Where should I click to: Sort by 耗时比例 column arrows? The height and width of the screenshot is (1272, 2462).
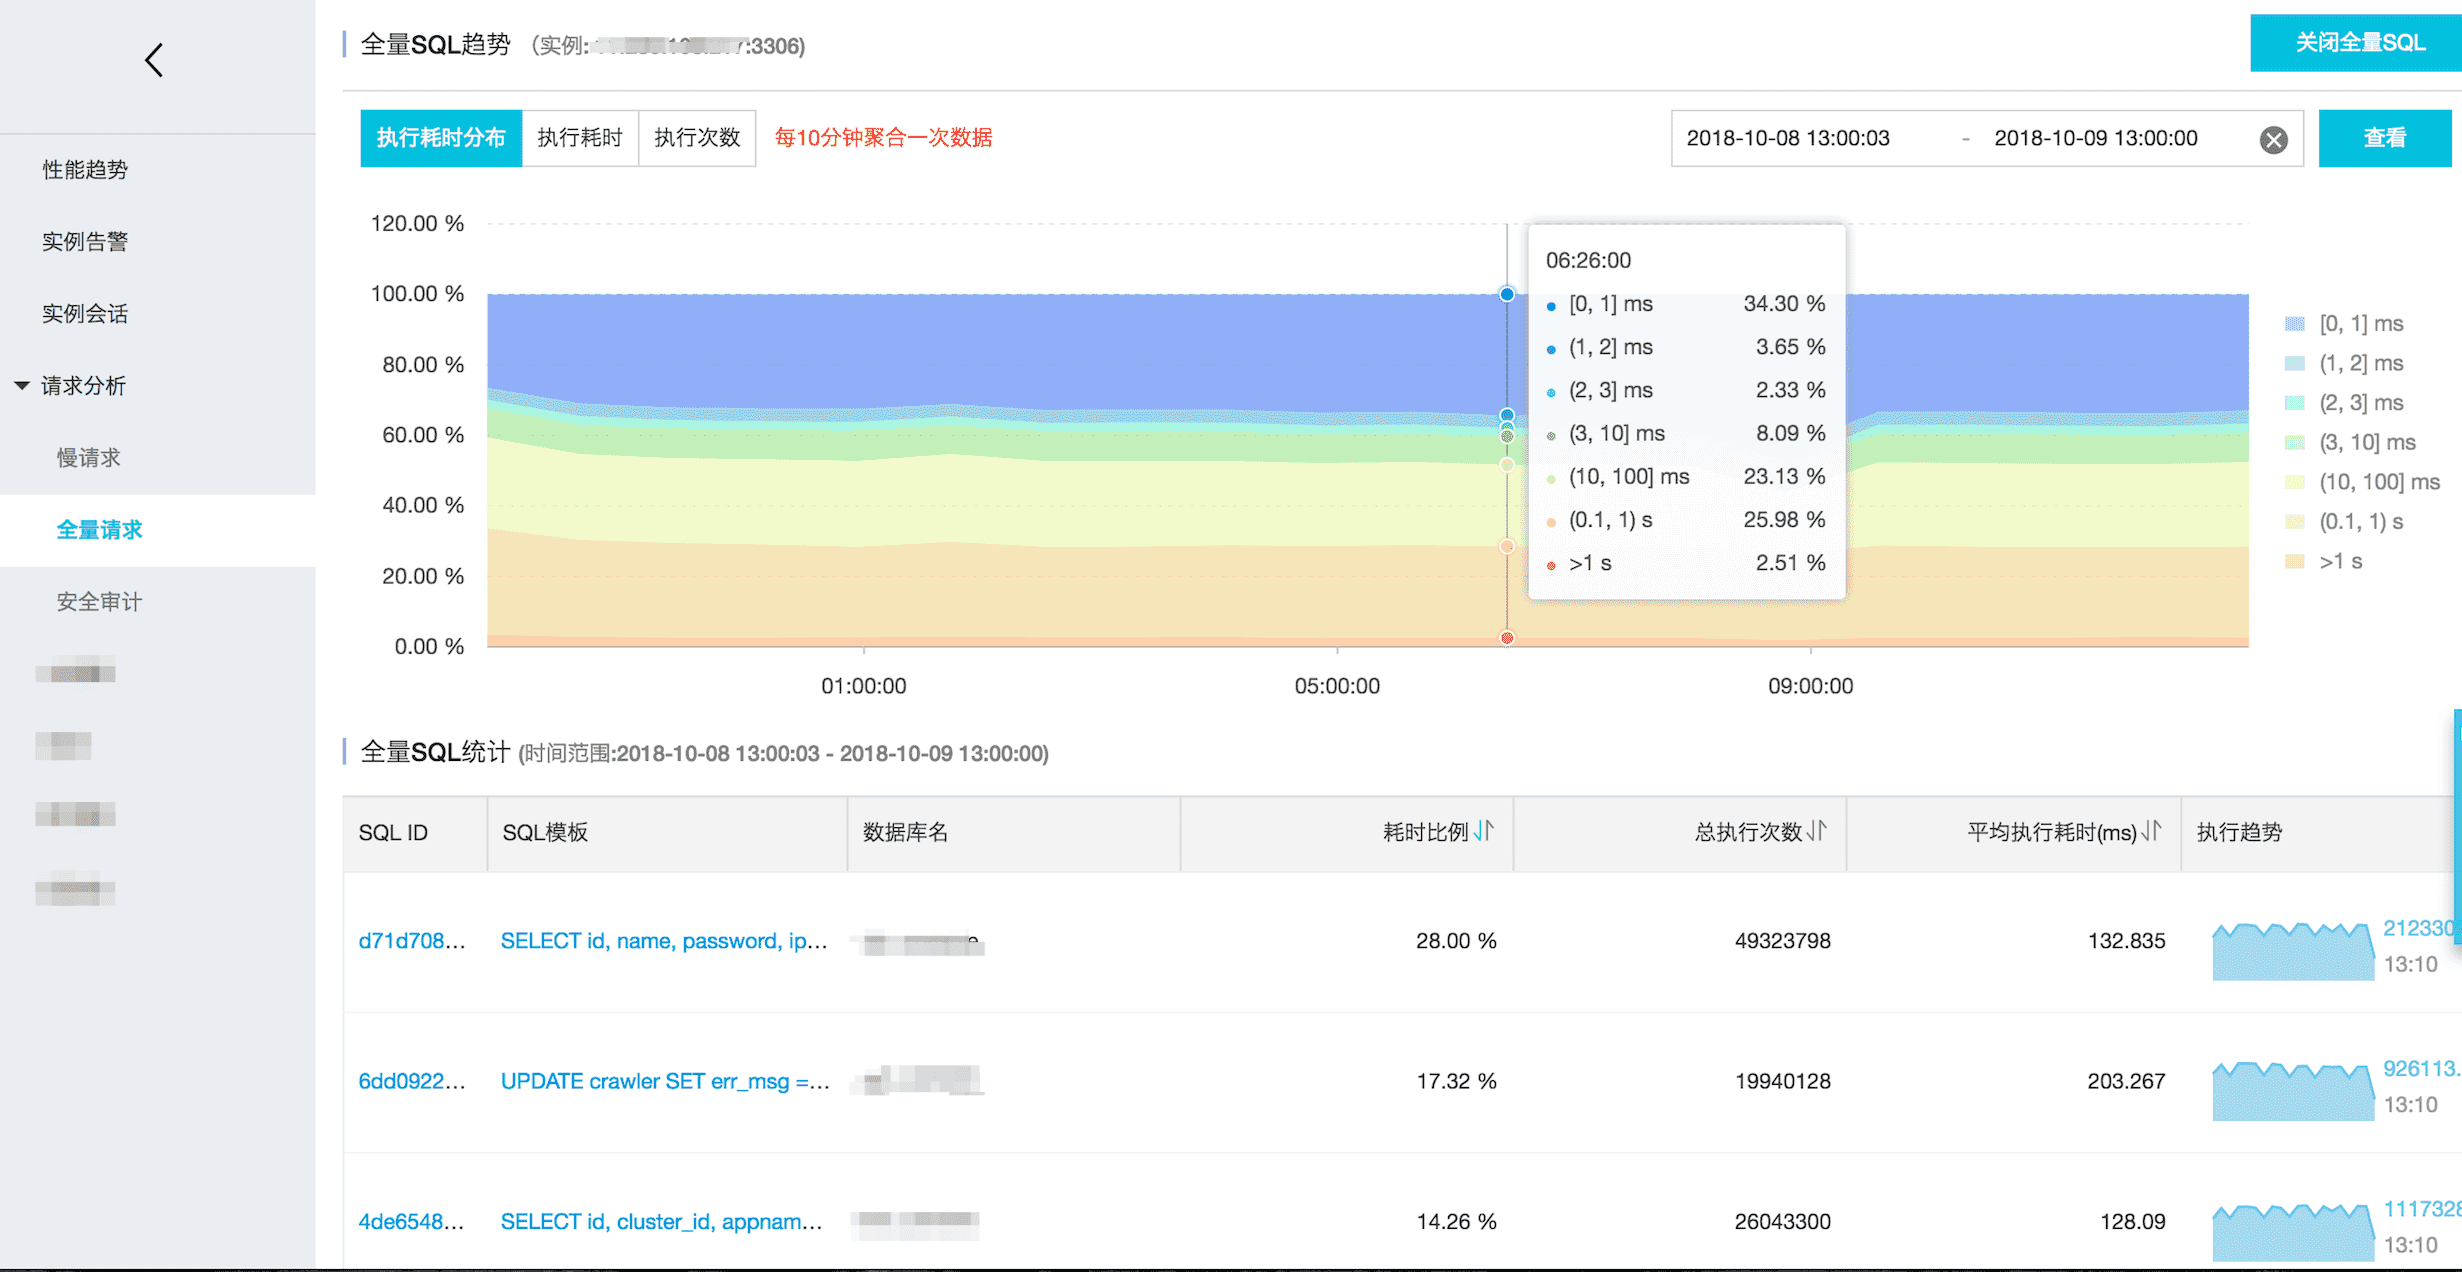coord(1484,831)
